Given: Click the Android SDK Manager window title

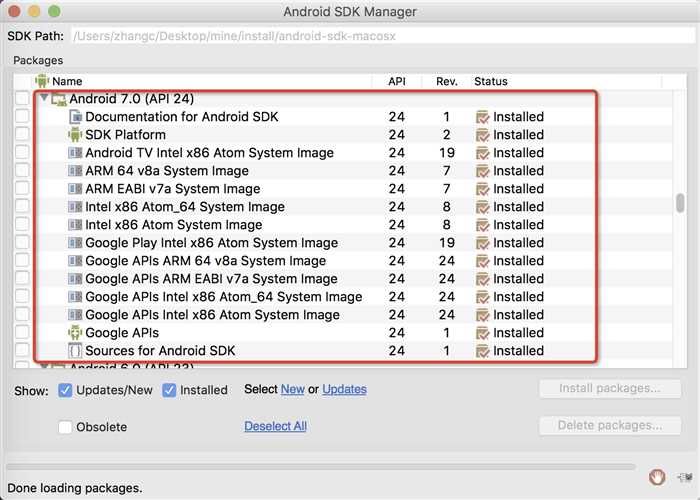Looking at the screenshot, I should (x=350, y=12).
